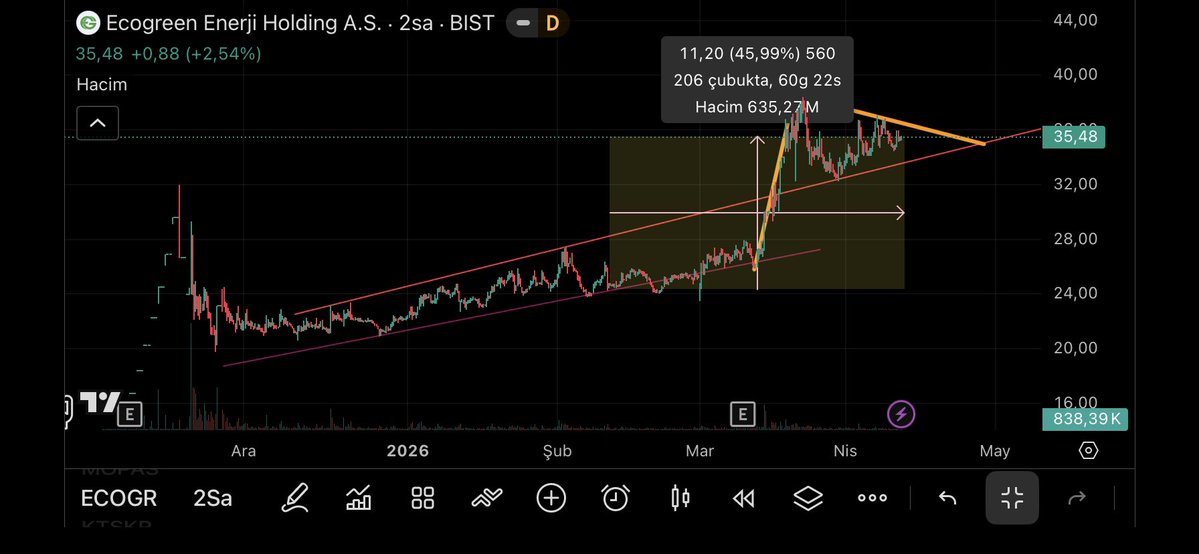
Task: Exit fullscreen with the collapse-arrows button
Action: click(1012, 498)
